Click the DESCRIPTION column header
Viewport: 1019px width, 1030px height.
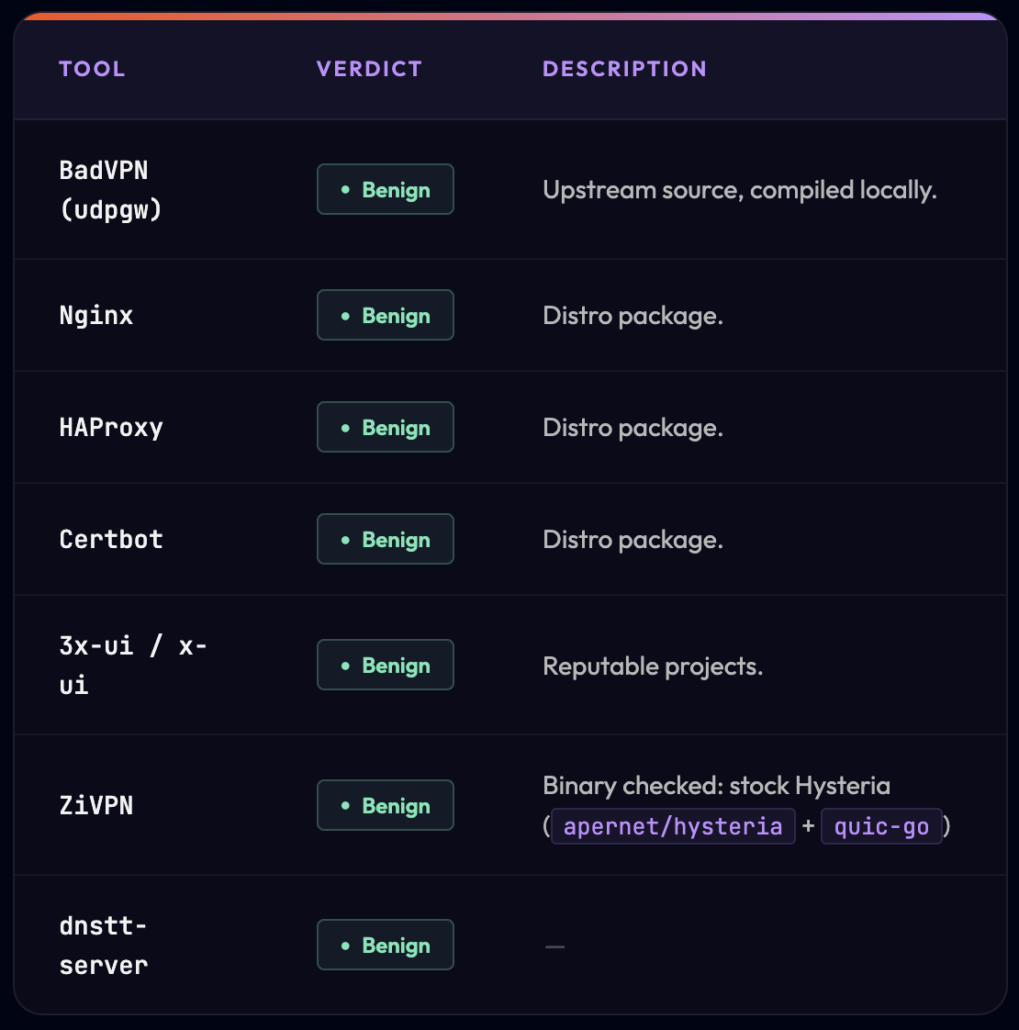tap(625, 69)
